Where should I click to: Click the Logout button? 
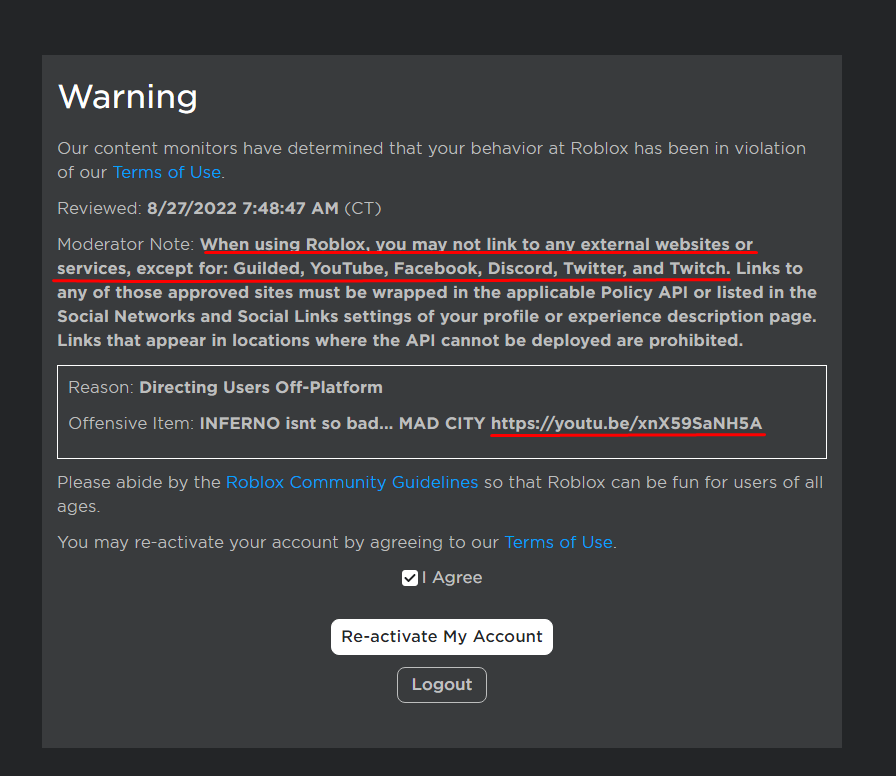point(441,685)
